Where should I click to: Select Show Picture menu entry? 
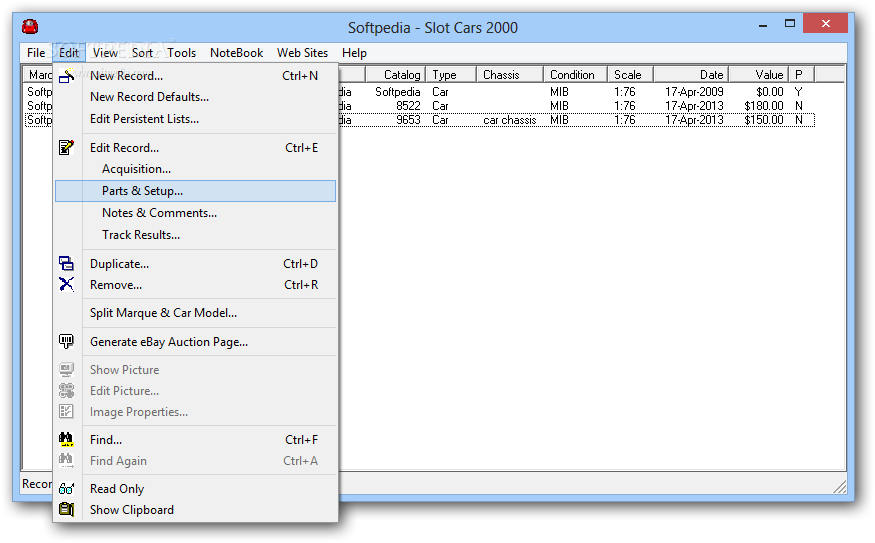click(195, 369)
